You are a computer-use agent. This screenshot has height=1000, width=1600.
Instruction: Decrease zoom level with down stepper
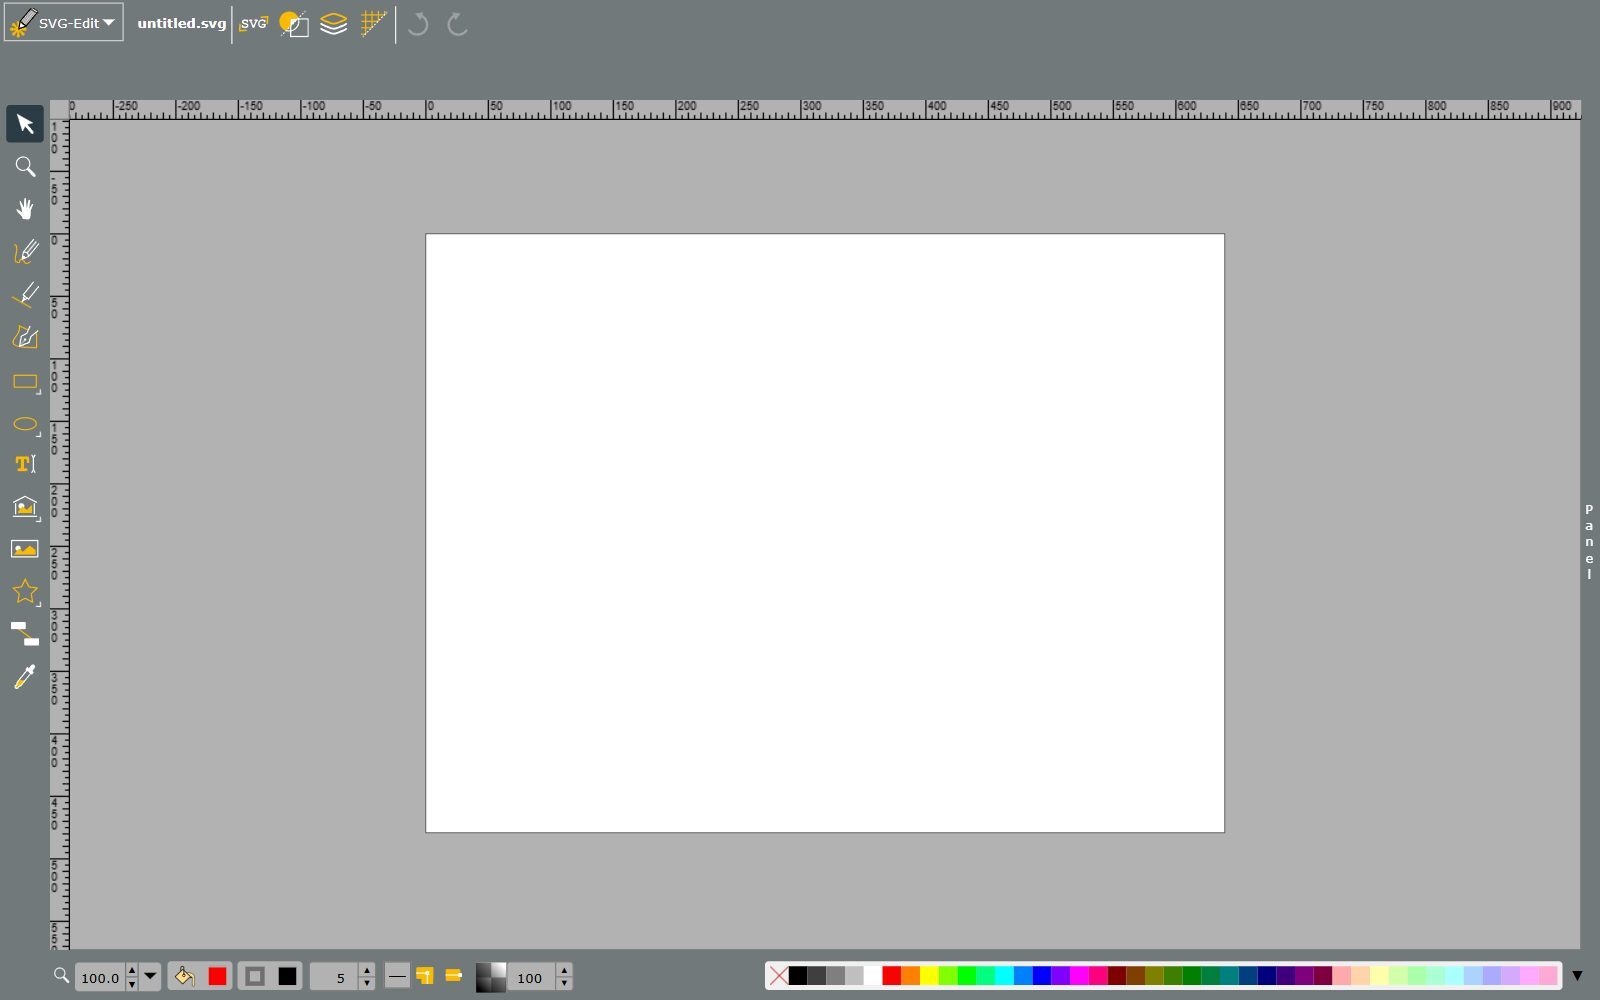click(x=131, y=984)
